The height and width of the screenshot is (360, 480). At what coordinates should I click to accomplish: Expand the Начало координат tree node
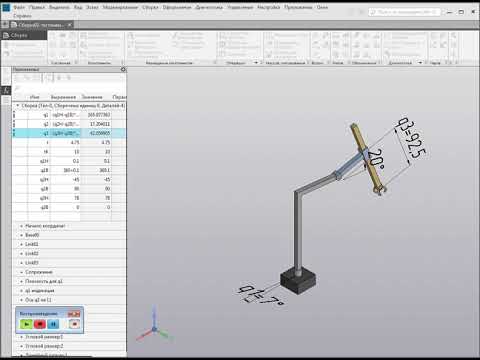pos(22,226)
